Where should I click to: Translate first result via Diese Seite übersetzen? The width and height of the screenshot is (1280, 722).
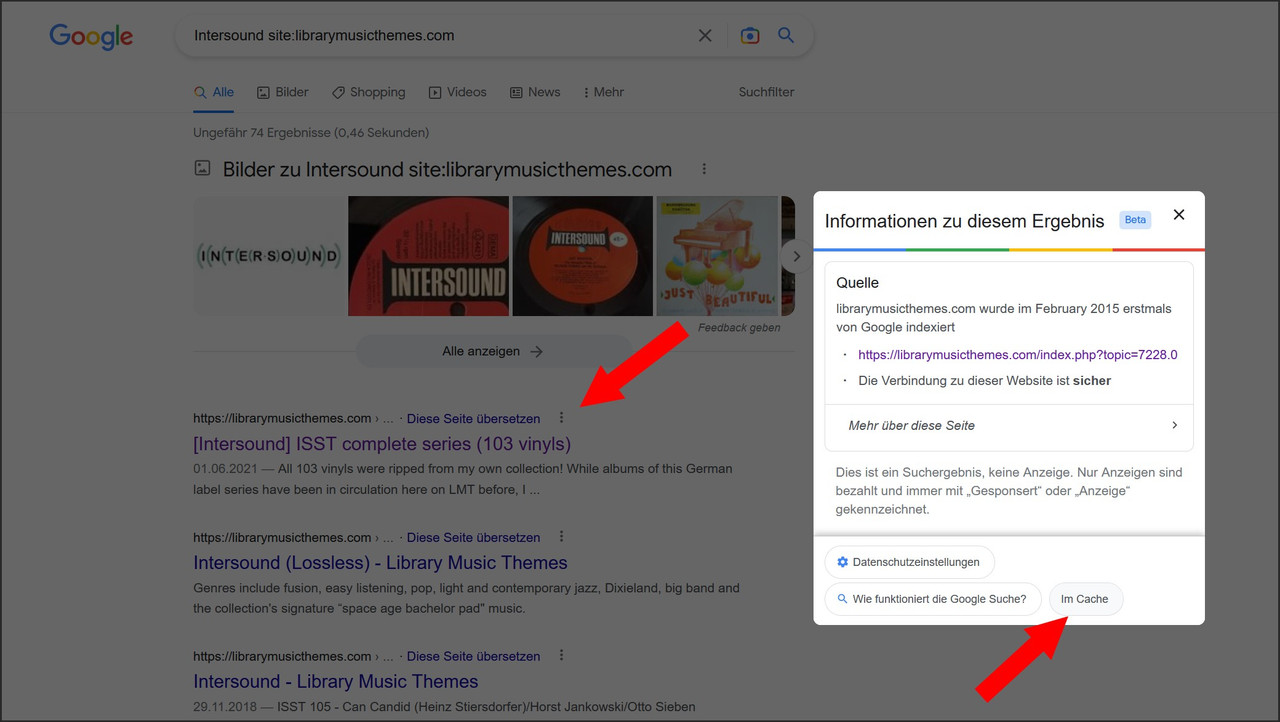[x=473, y=419]
